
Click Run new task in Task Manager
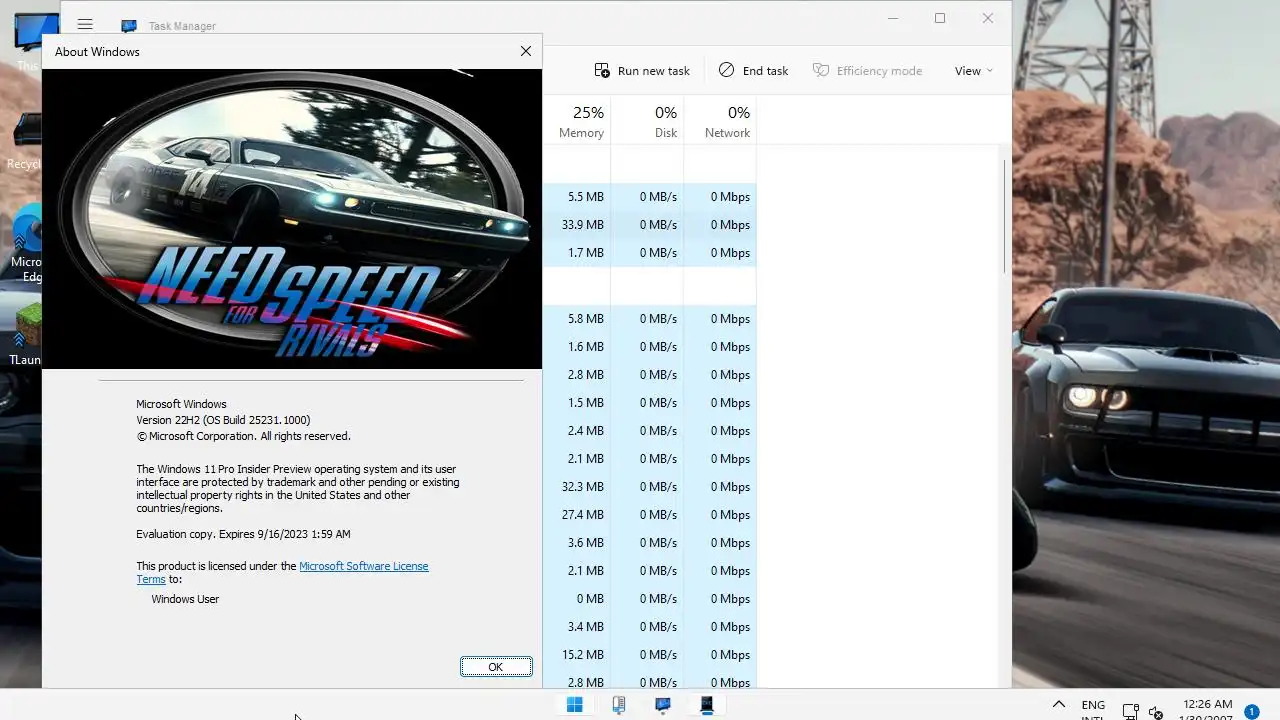(642, 71)
